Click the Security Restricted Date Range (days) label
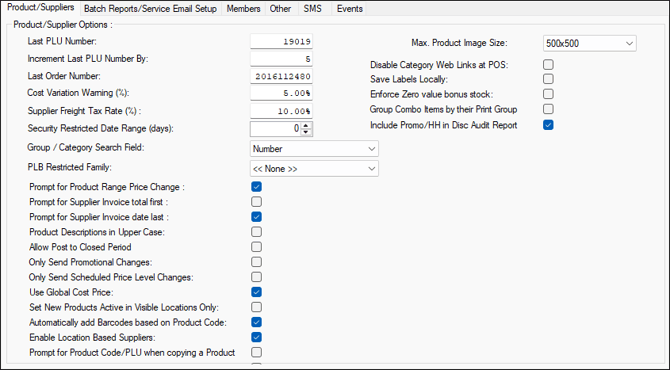The height and width of the screenshot is (370, 670). point(100,128)
